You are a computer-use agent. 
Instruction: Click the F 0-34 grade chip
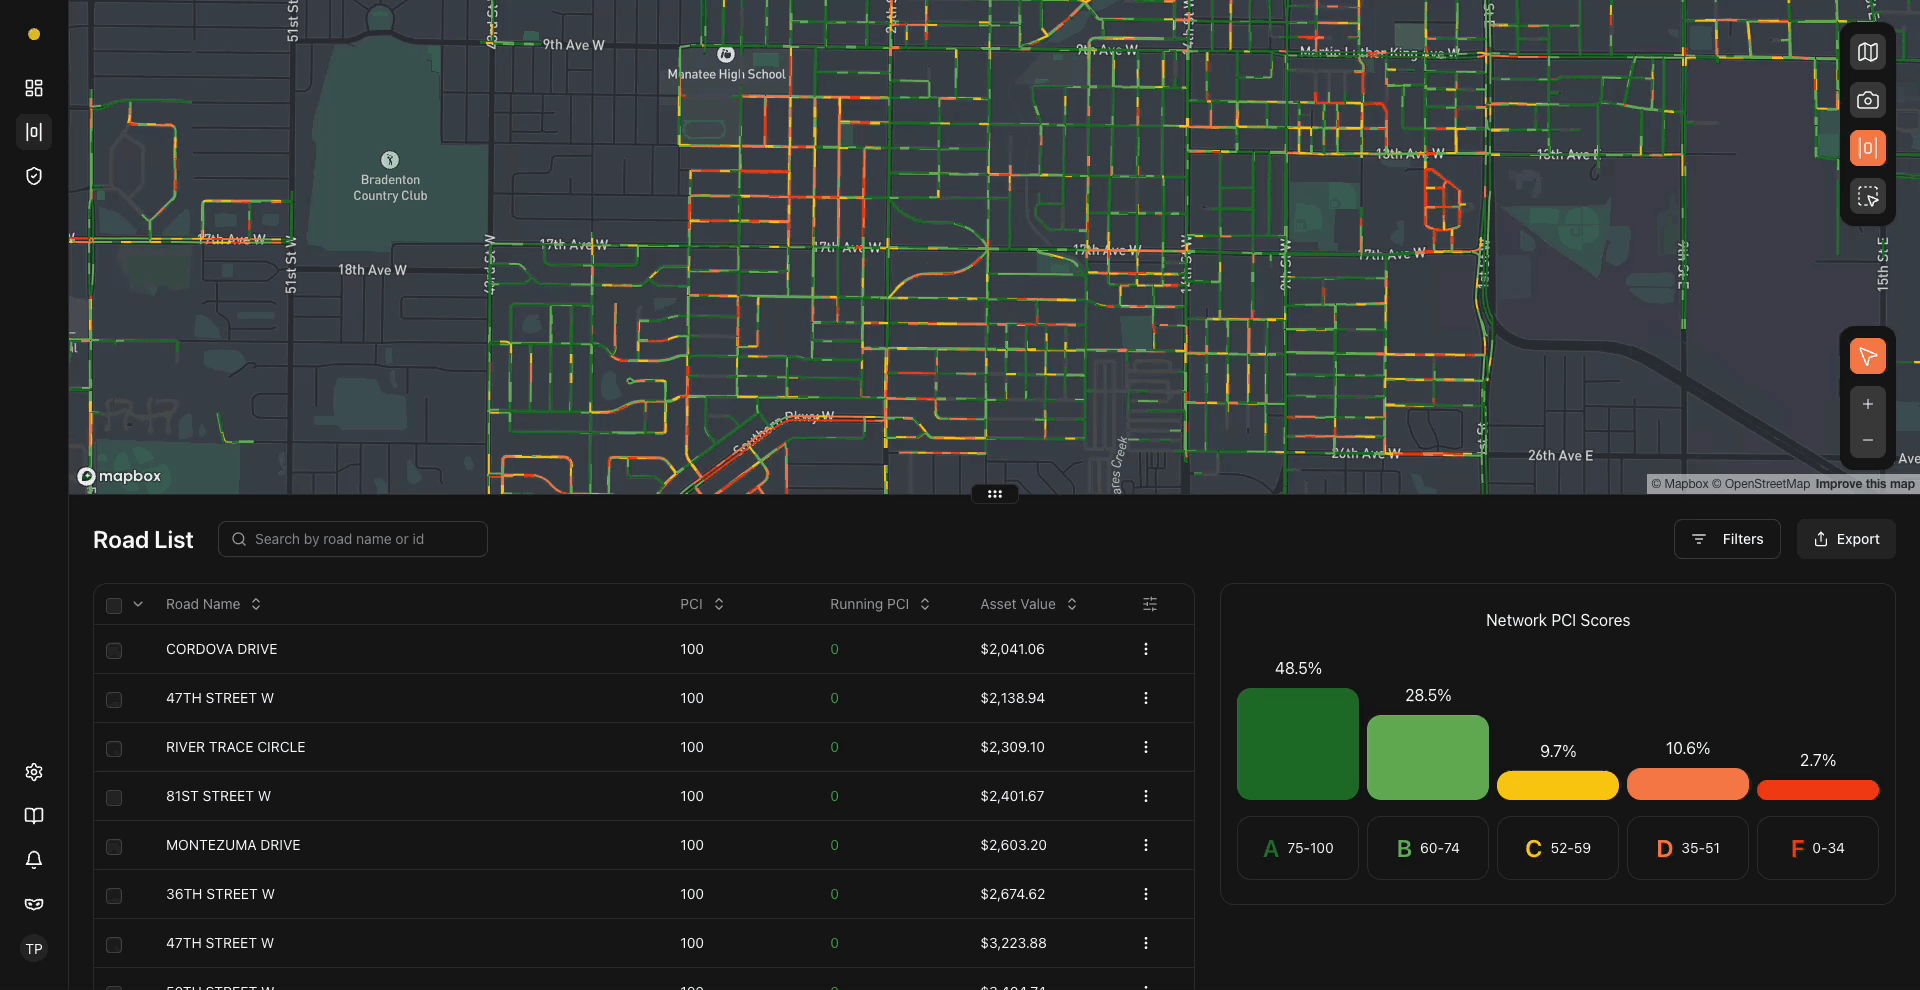coord(1817,847)
